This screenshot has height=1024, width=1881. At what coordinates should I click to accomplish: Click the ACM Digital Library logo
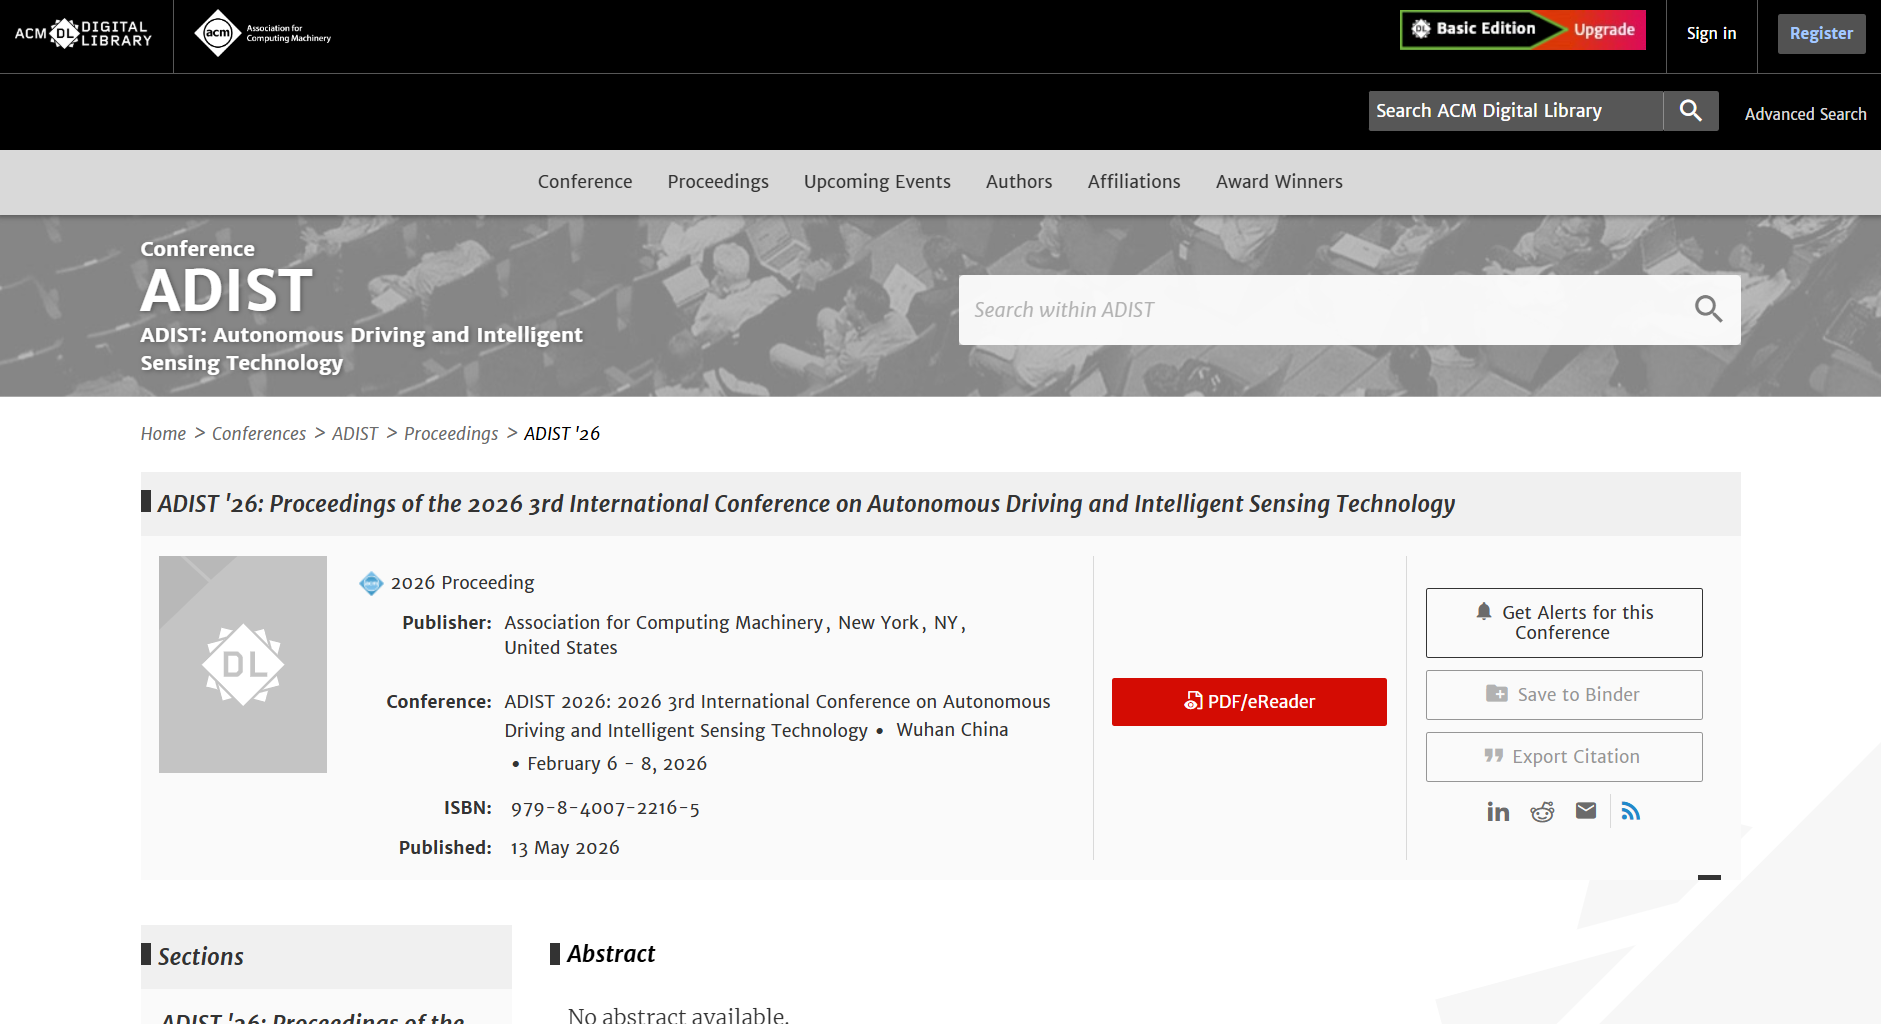point(83,34)
